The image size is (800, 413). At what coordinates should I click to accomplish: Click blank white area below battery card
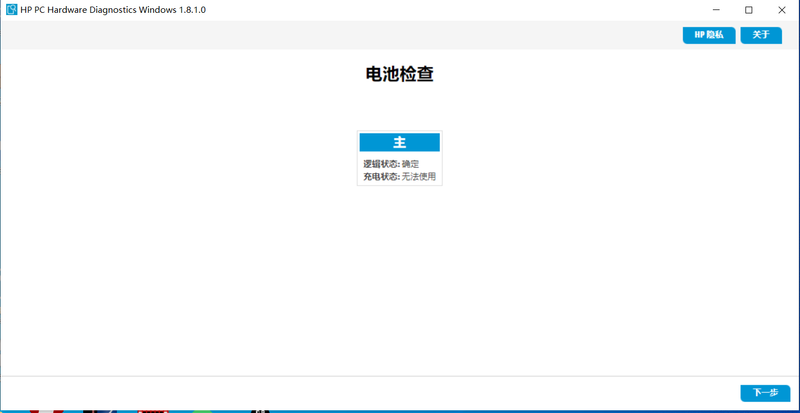click(x=399, y=280)
